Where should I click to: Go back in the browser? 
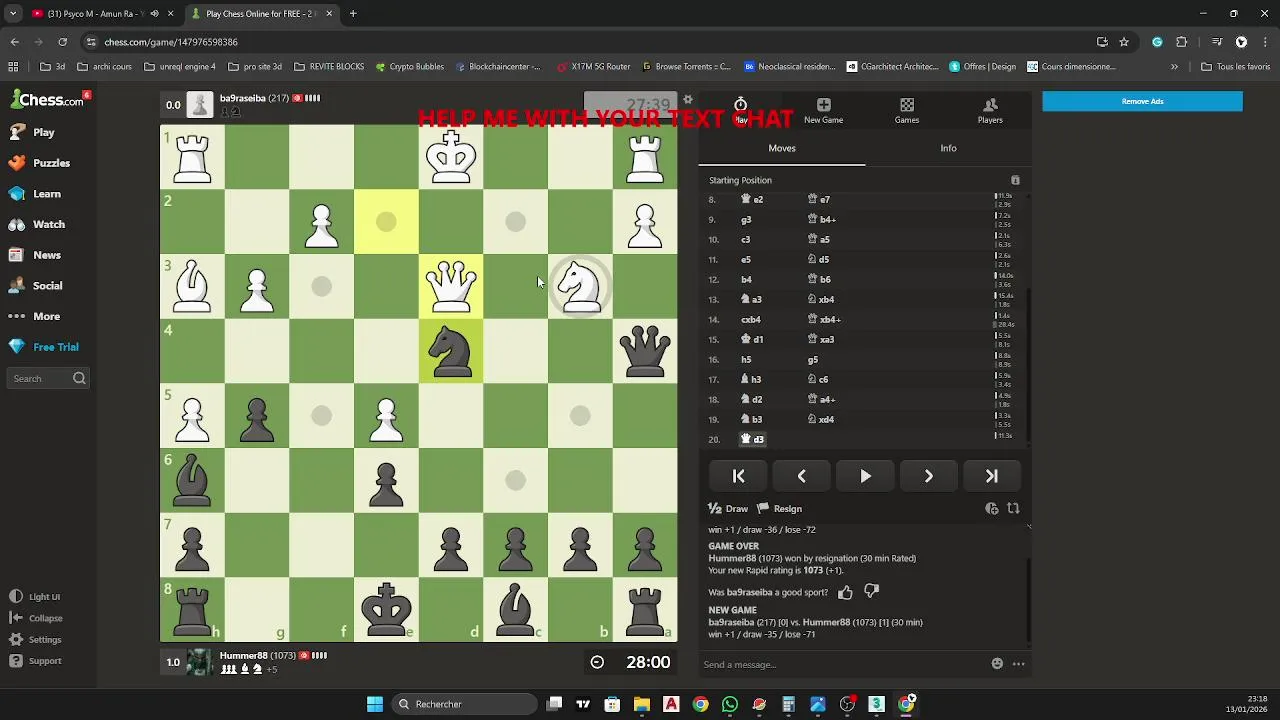tap(15, 42)
